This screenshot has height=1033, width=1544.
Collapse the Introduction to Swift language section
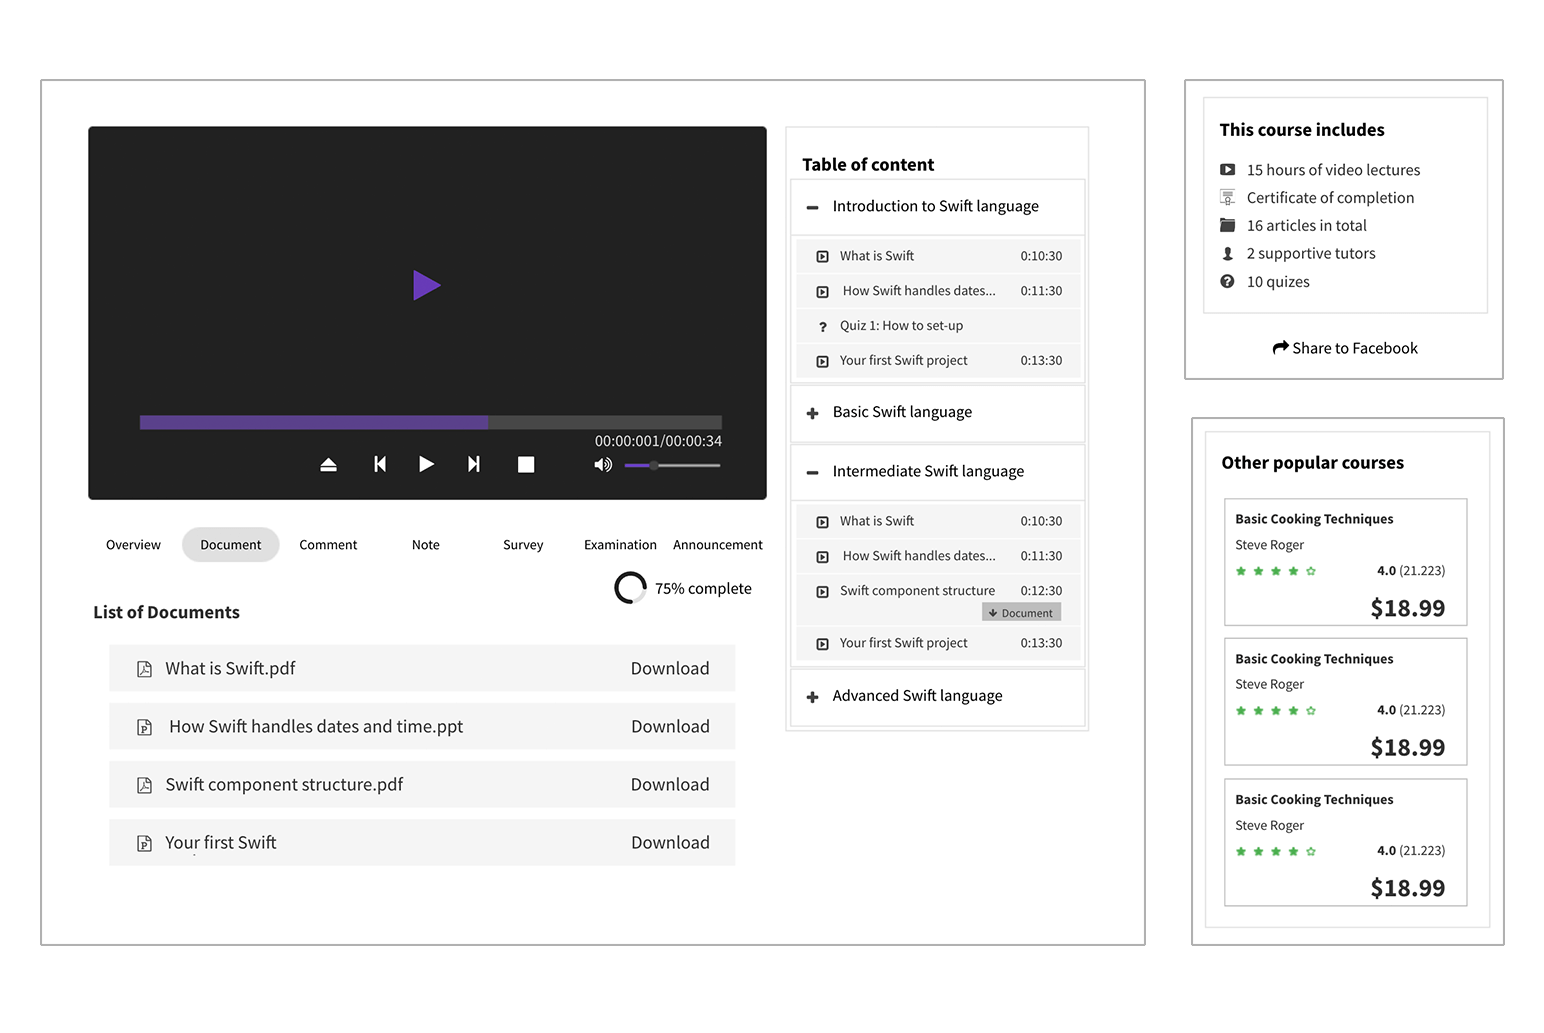[813, 207]
